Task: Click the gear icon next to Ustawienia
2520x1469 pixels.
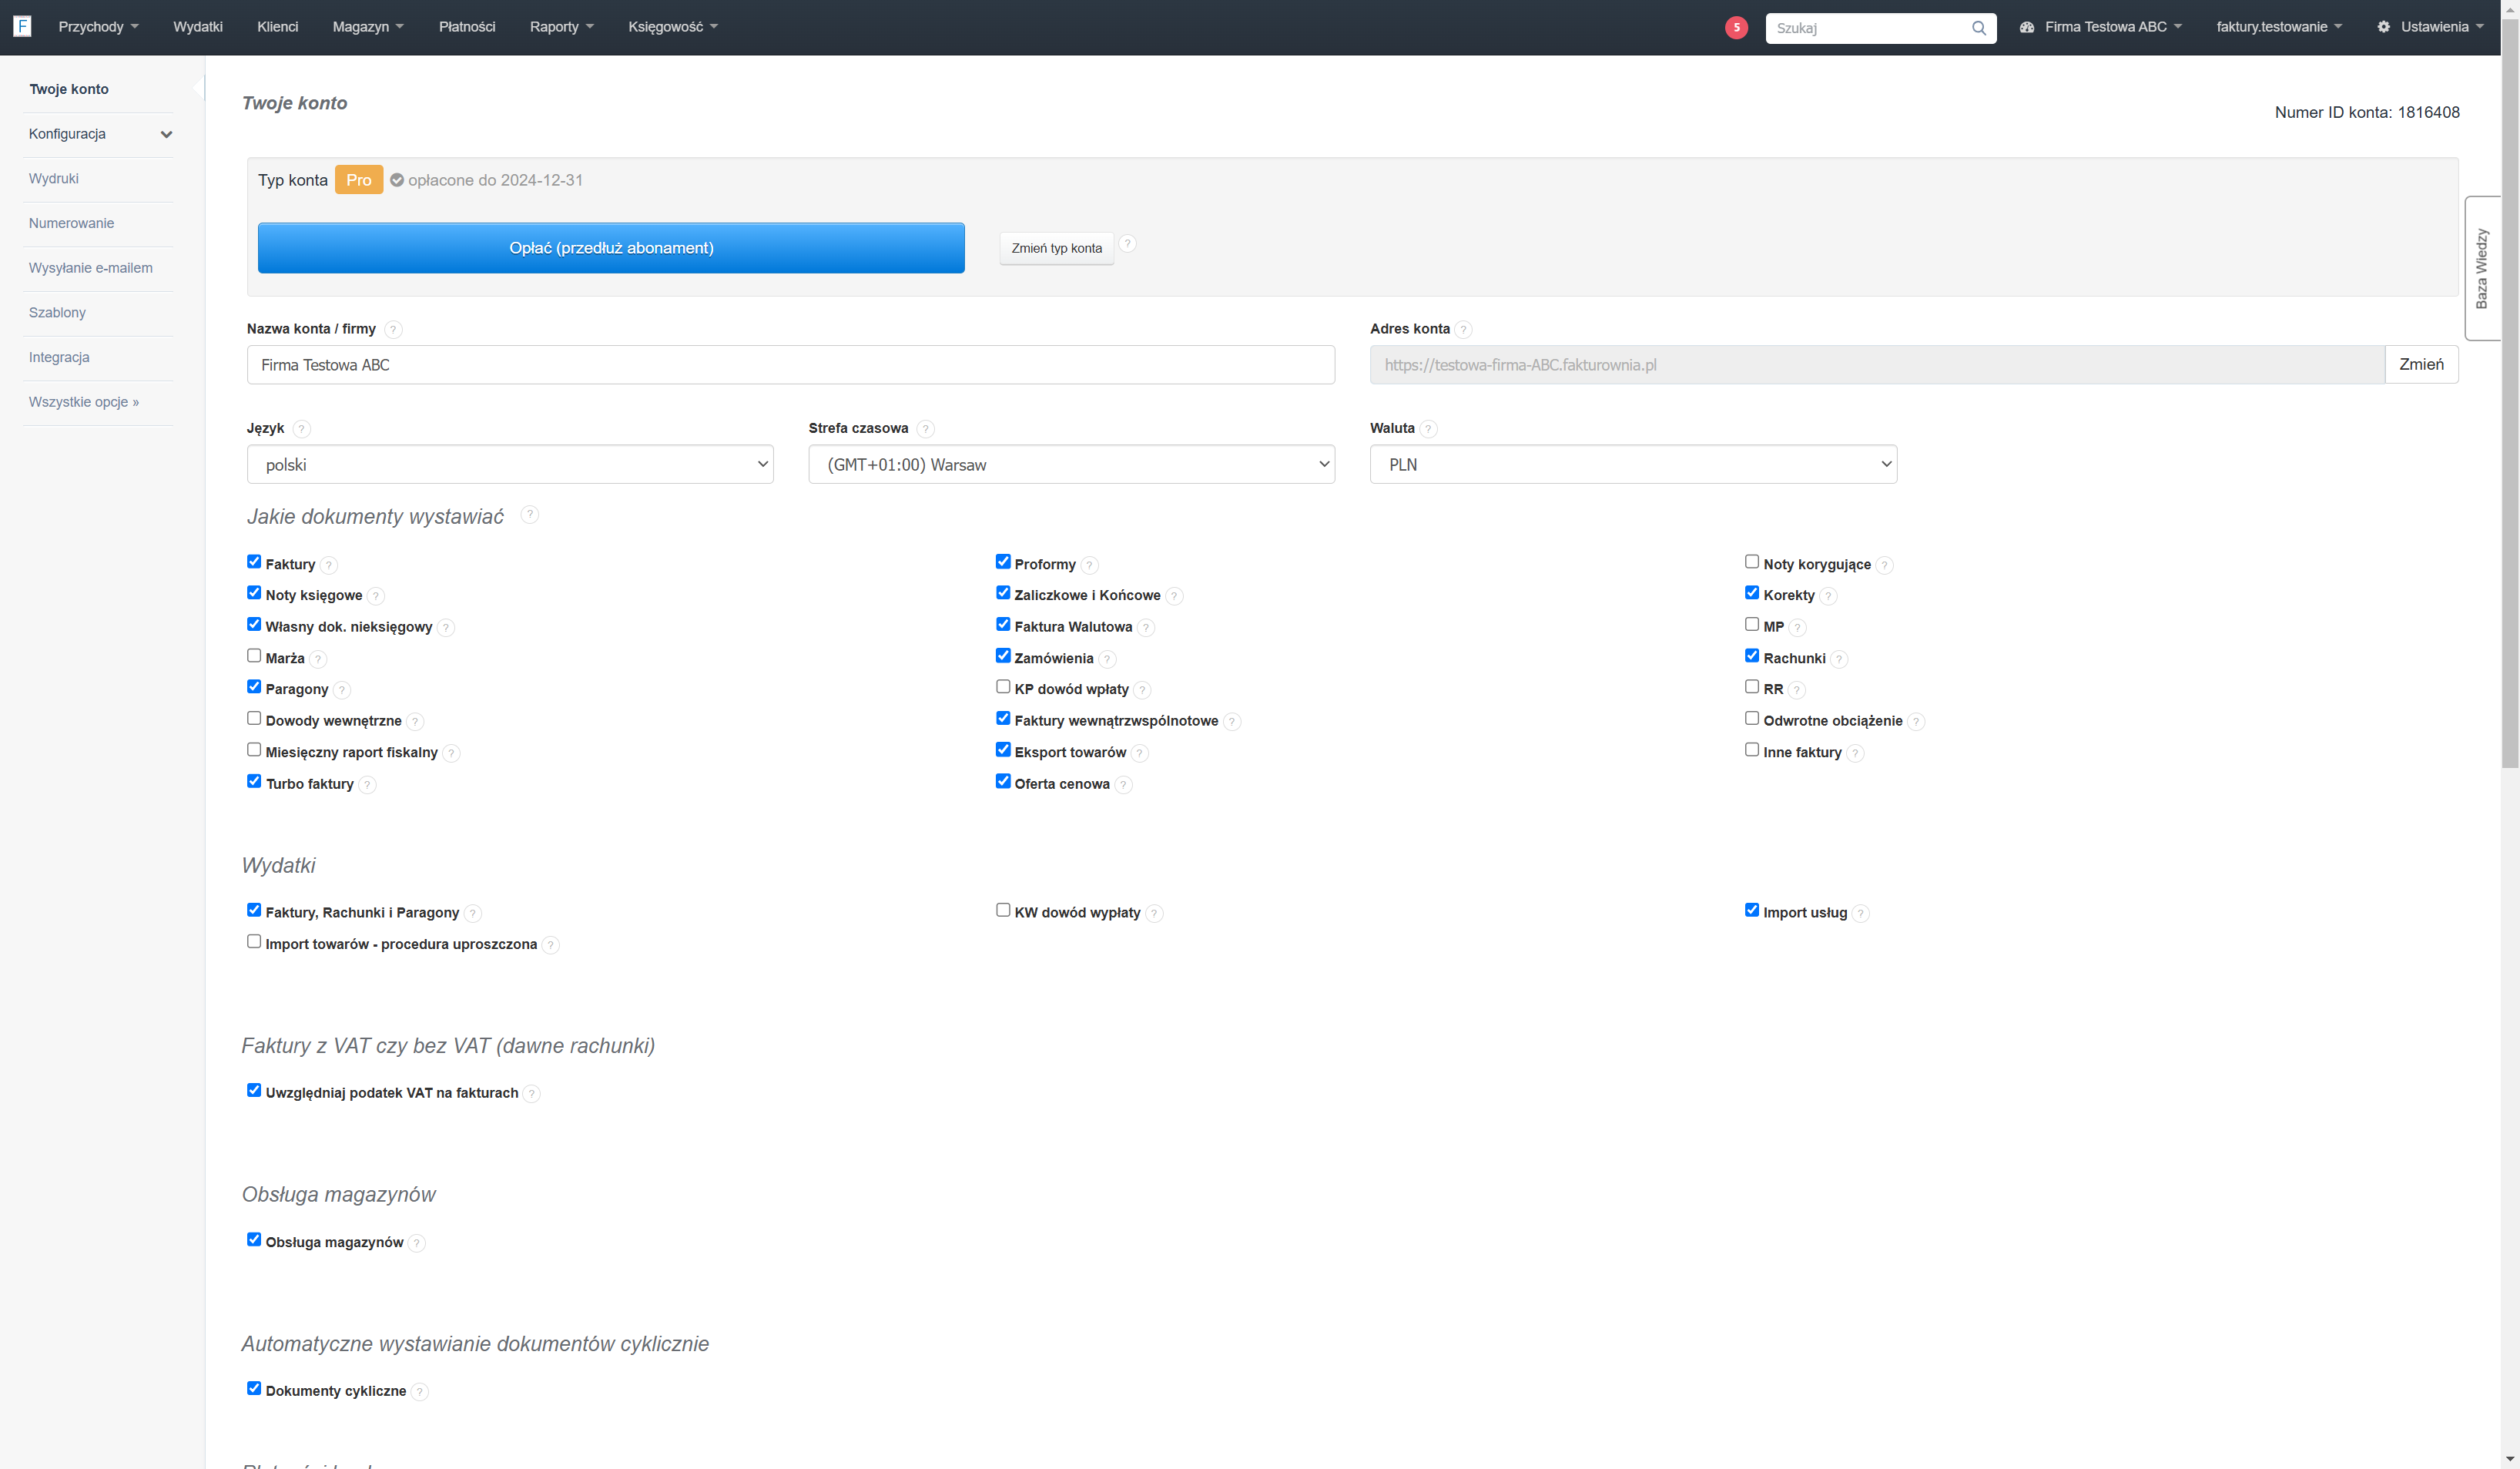Action: coord(2383,27)
